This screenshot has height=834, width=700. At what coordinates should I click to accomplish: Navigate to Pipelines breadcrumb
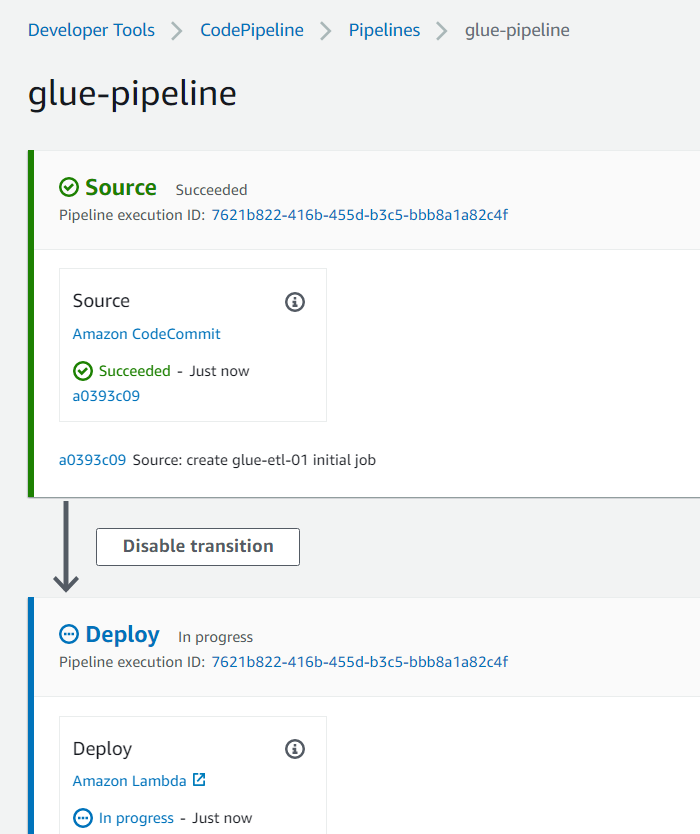385,30
